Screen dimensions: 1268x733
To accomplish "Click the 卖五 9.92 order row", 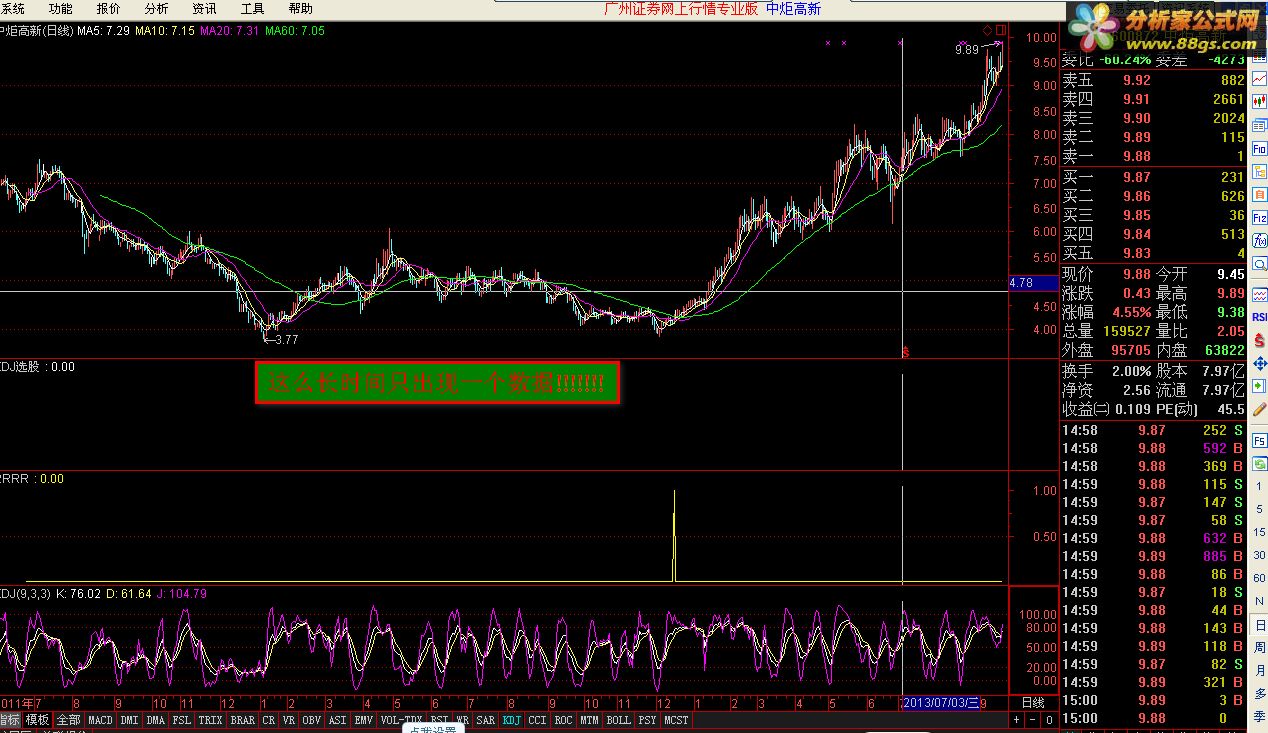I will point(1153,80).
